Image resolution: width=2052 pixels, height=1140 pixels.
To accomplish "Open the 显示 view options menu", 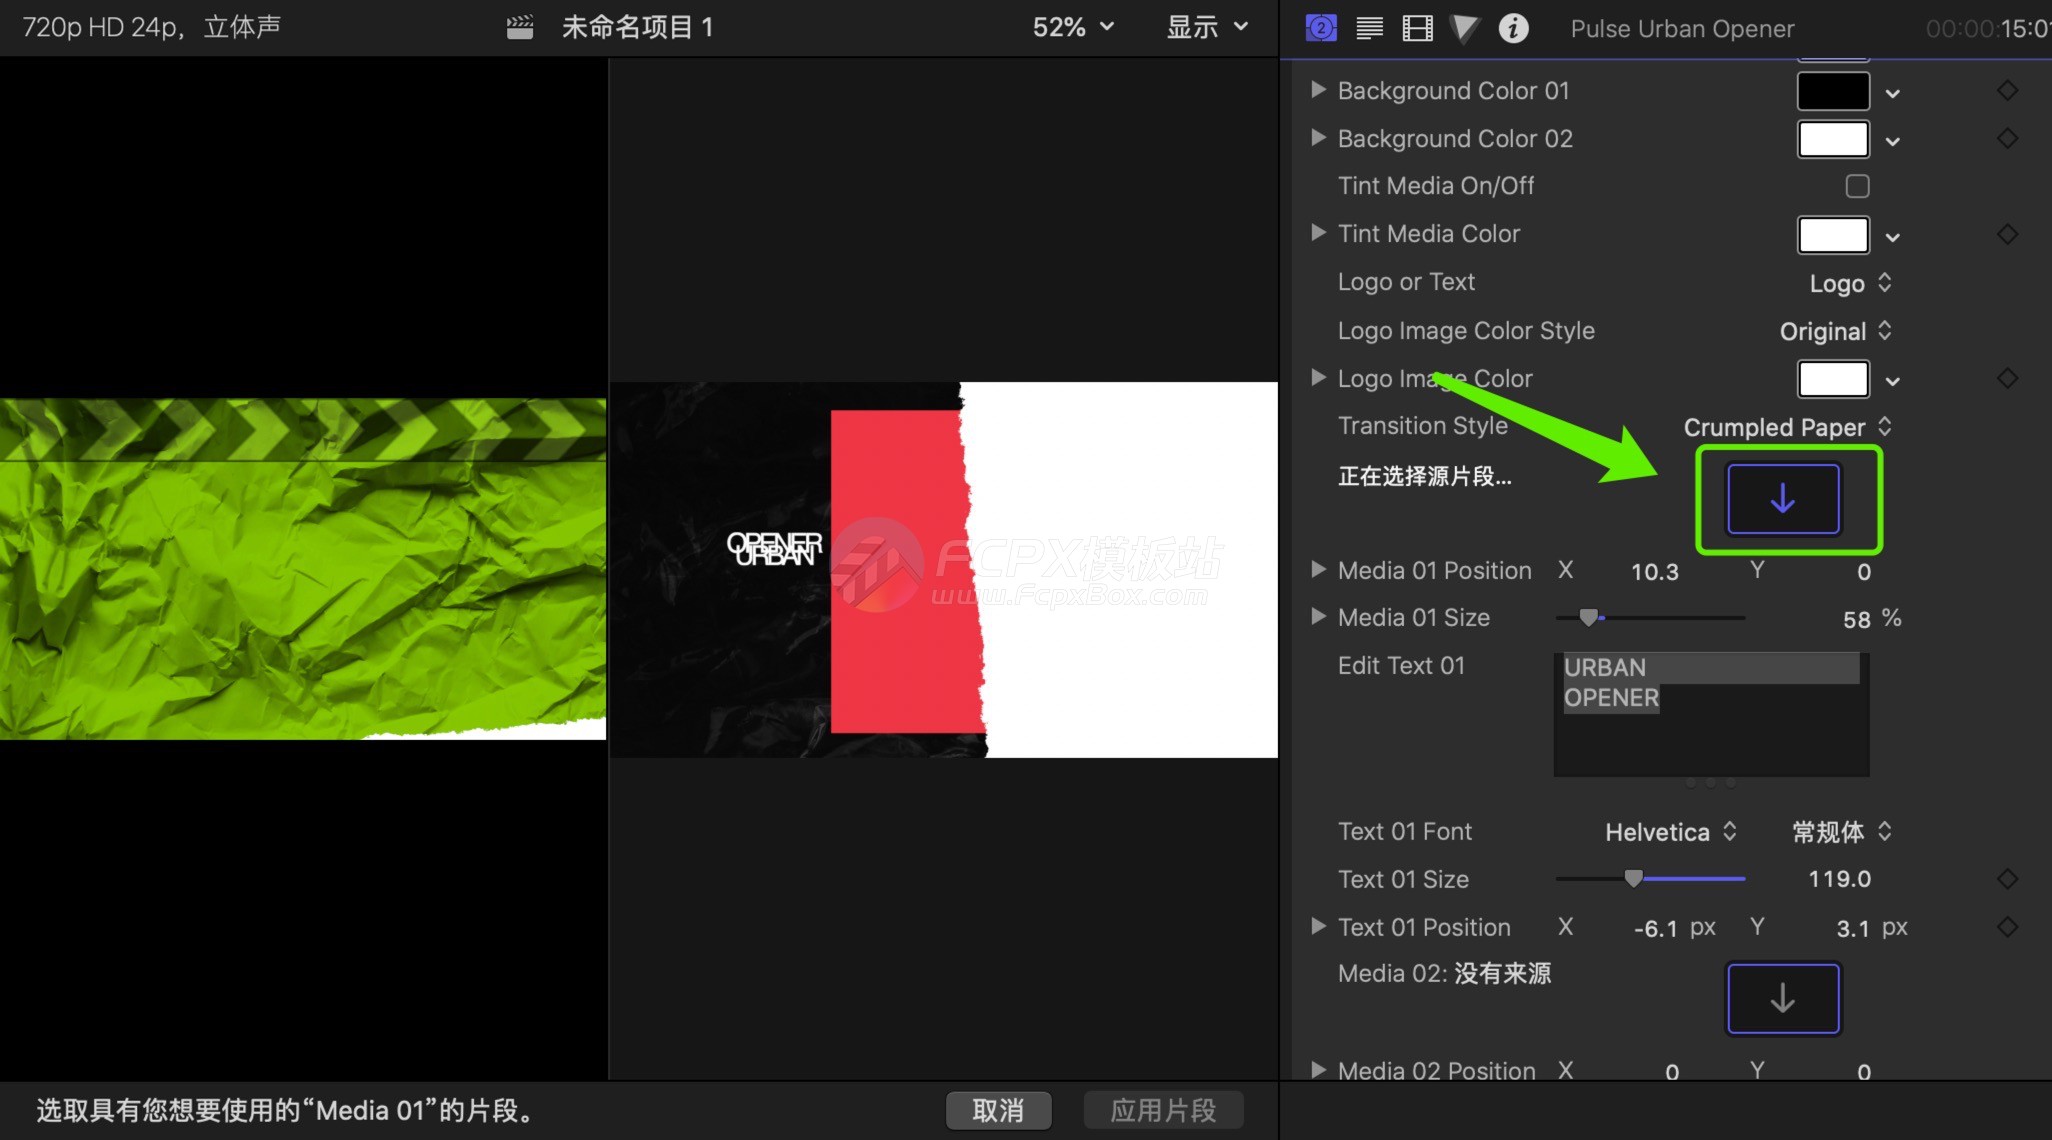I will 1207,28.
